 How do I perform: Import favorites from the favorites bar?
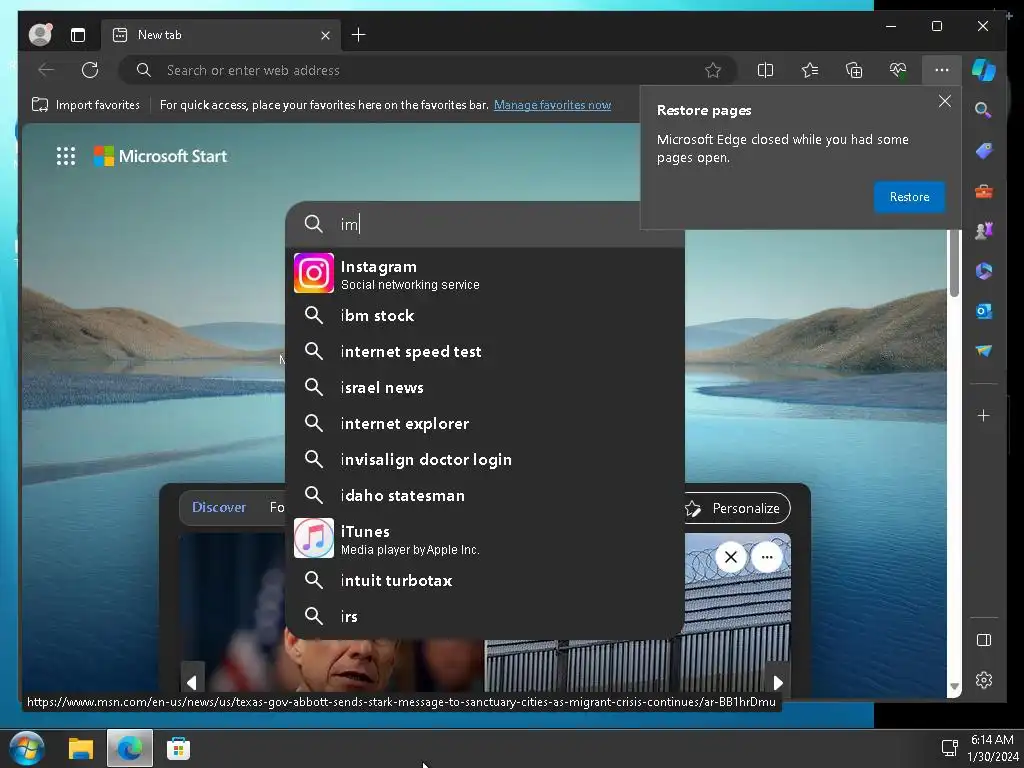86,104
